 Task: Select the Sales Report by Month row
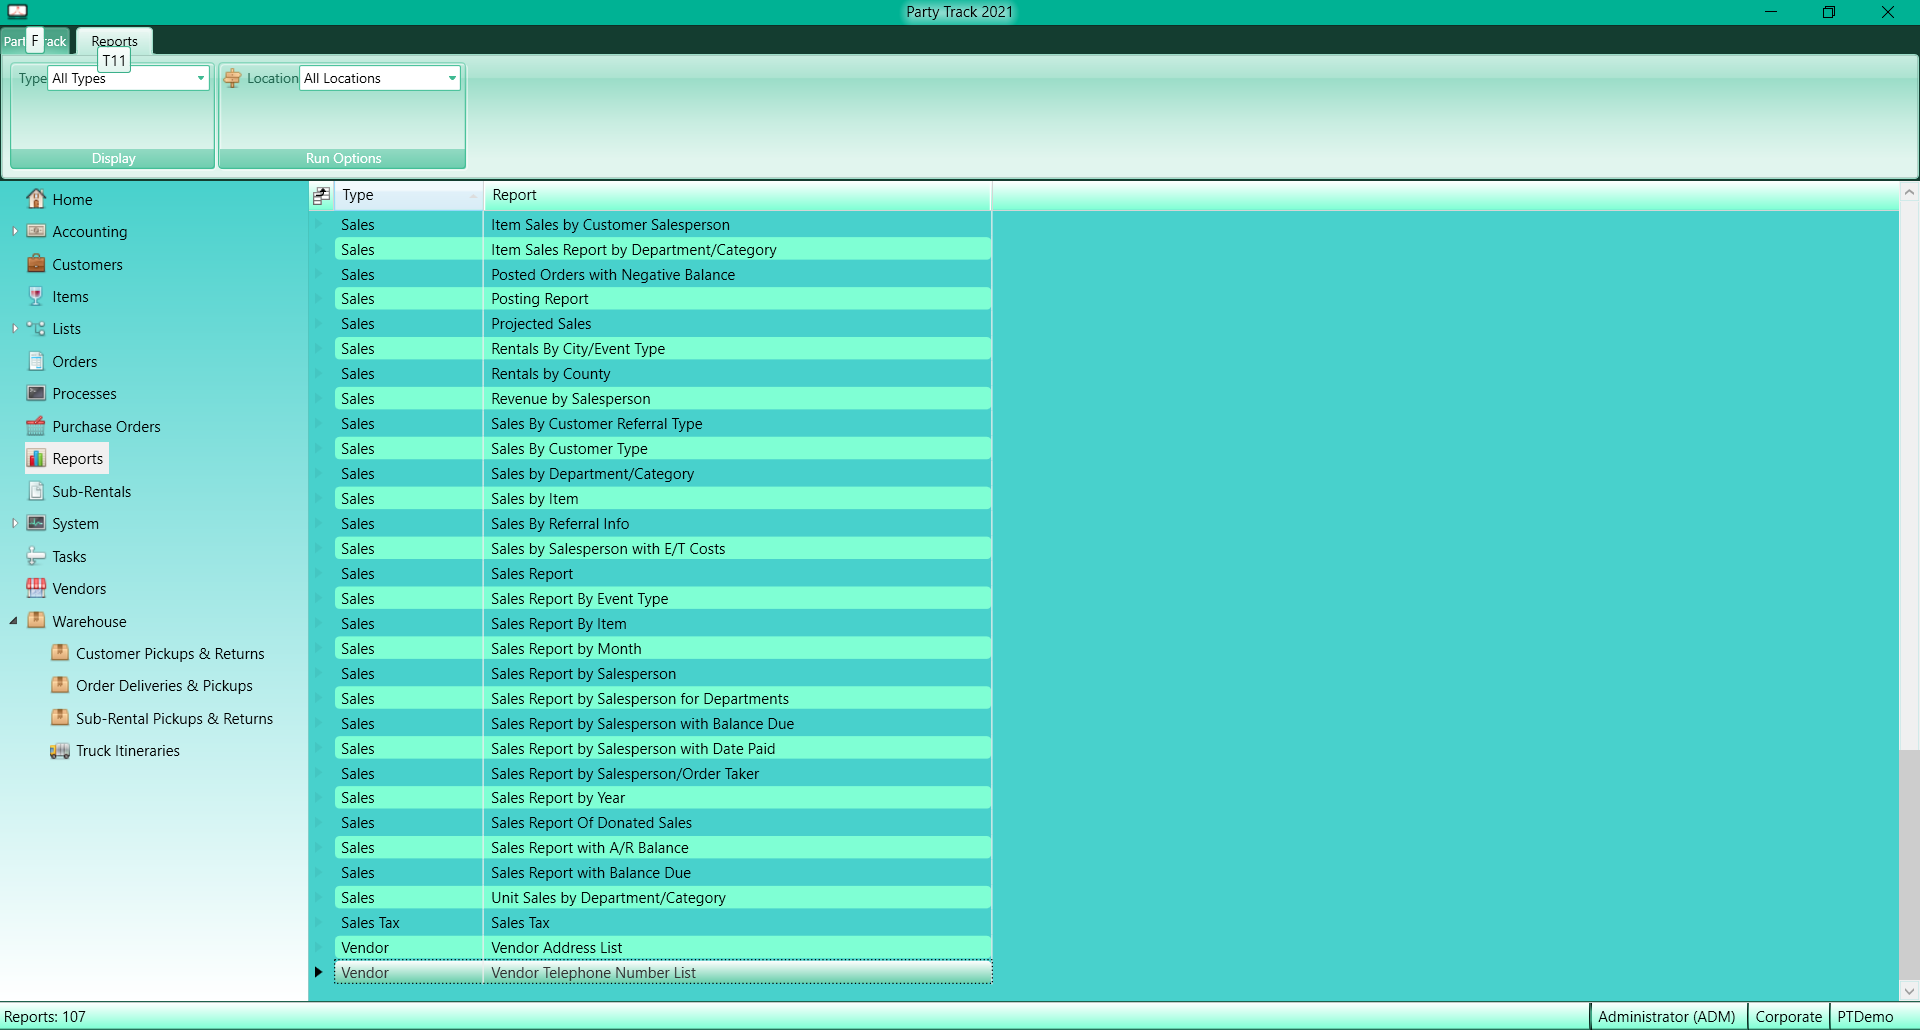tap(566, 648)
